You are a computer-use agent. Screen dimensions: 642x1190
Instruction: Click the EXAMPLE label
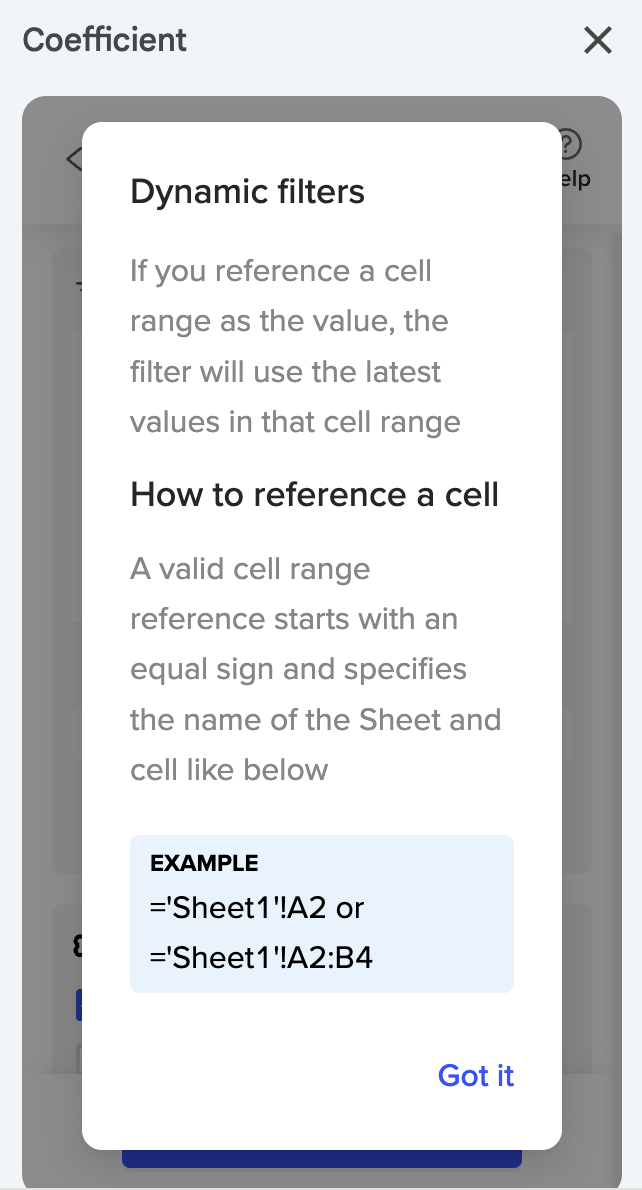(204, 863)
